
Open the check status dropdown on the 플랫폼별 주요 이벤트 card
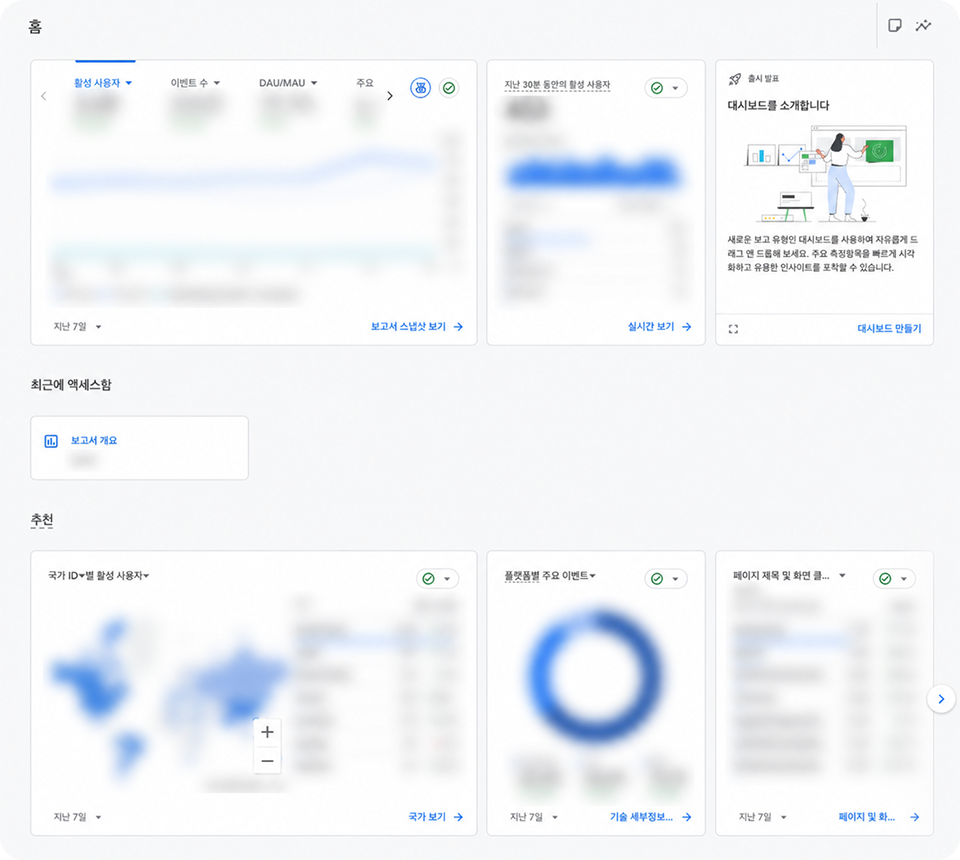675,579
